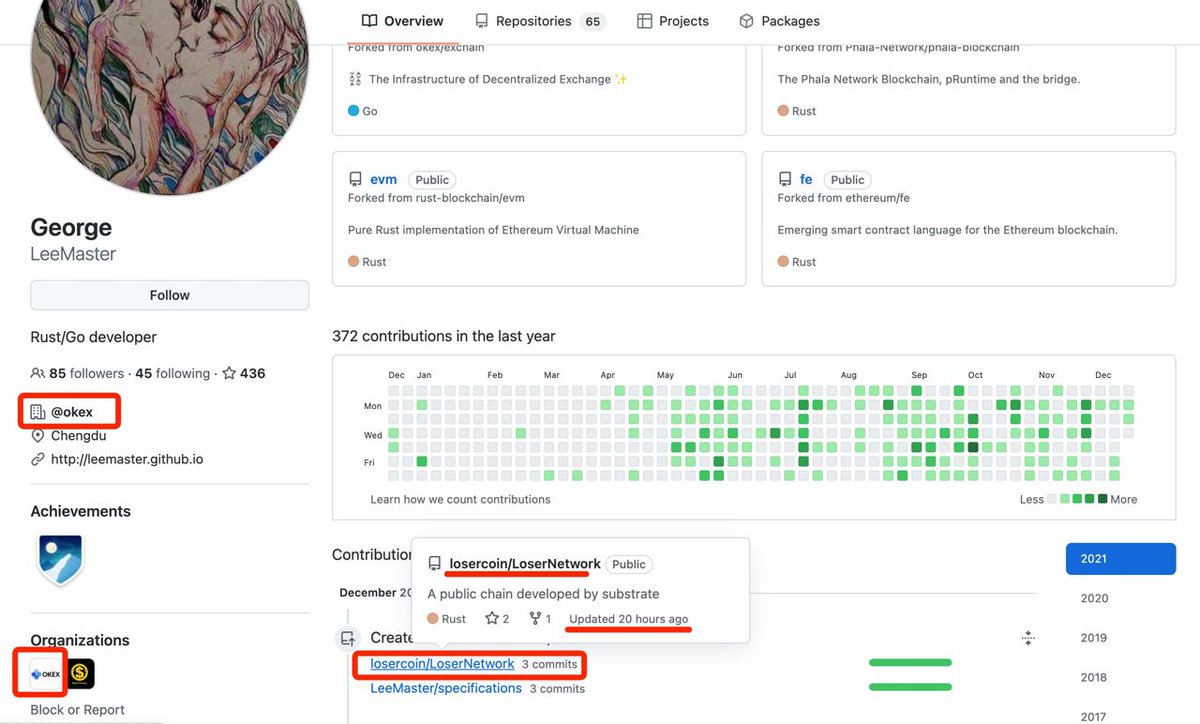Click Block or Report link
Viewport: 1200px width, 724px height.
pyautogui.click(x=78, y=710)
